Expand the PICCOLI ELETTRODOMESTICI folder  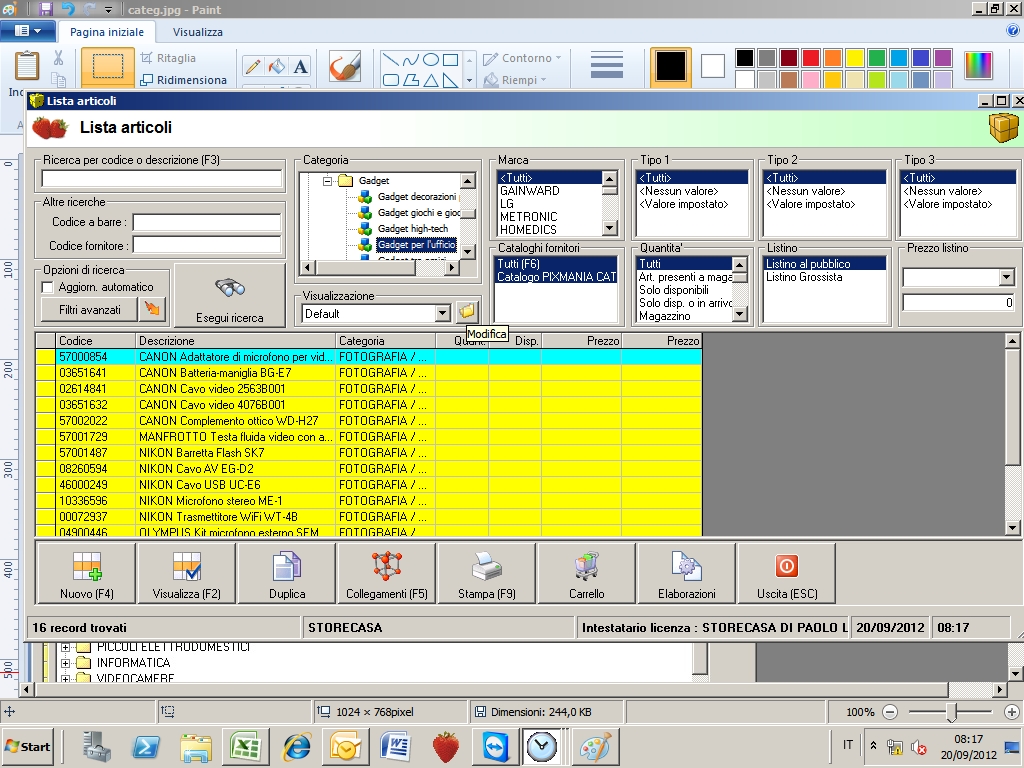point(65,648)
